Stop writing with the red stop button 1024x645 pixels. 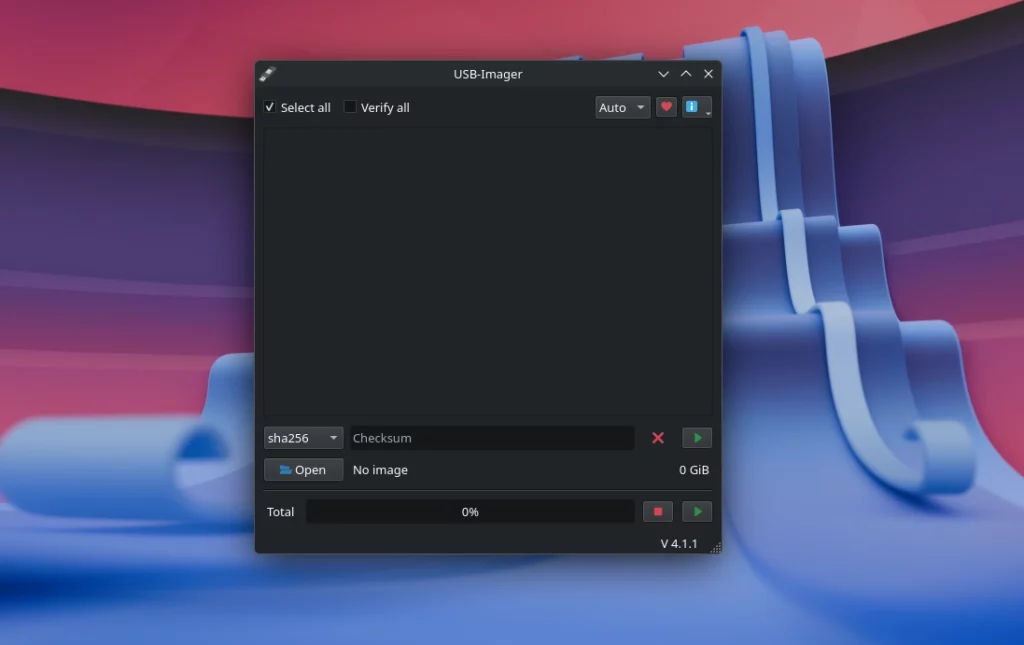click(658, 512)
